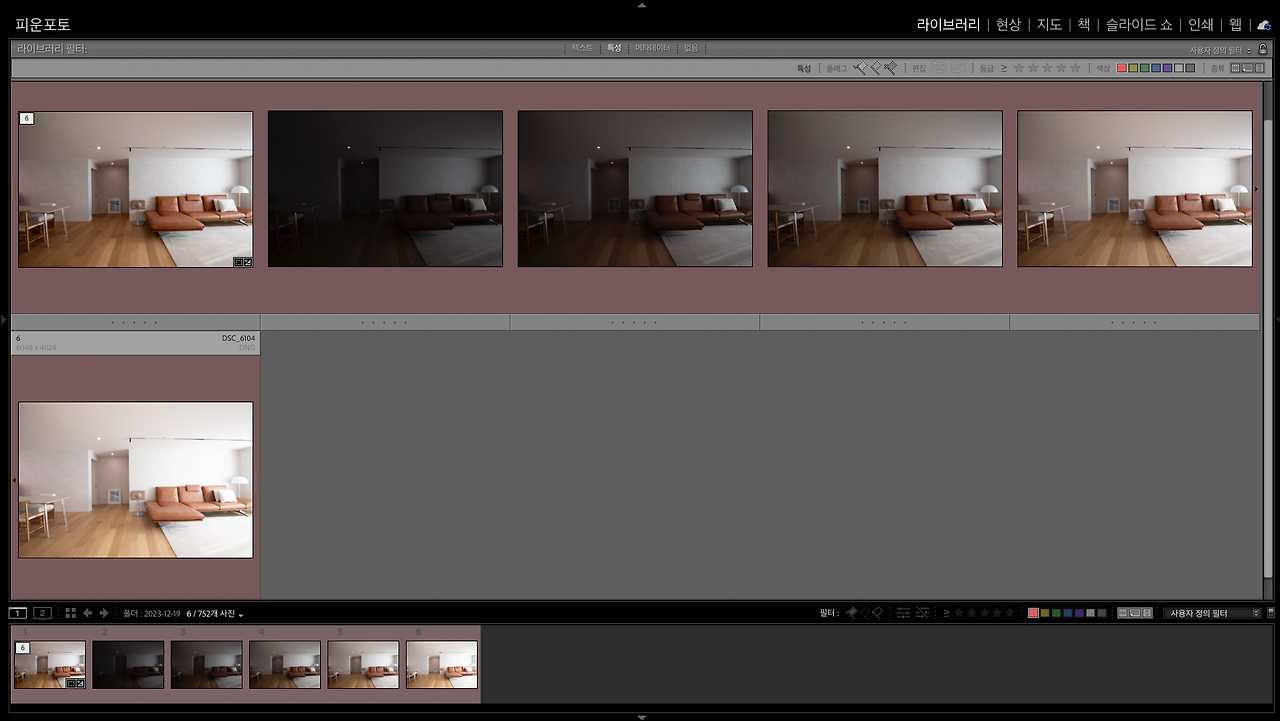Expand the right panel with edge arrow

click(x=1276, y=319)
